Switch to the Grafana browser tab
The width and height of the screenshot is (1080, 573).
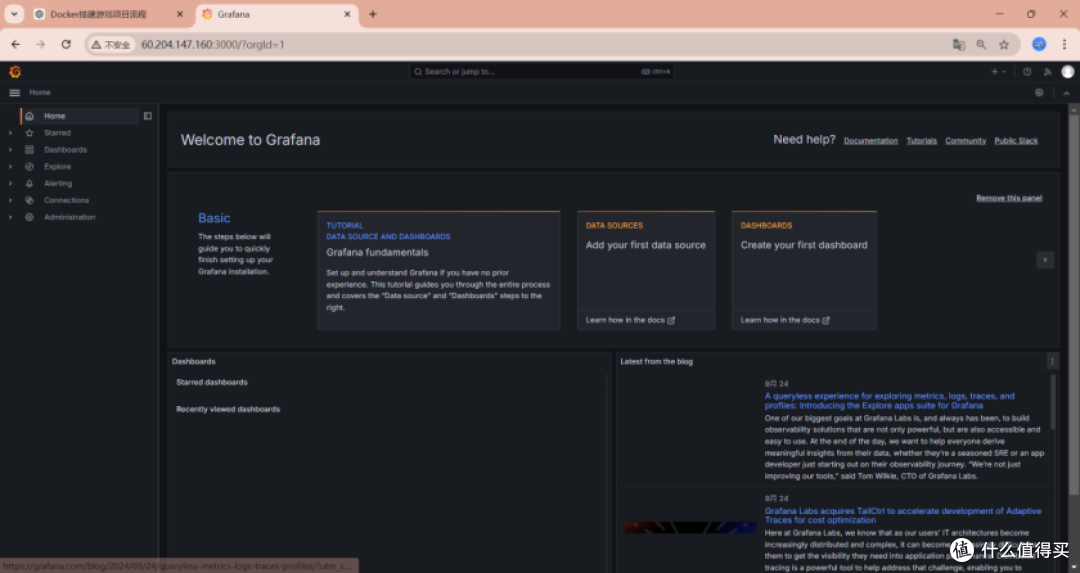[x=277, y=14]
